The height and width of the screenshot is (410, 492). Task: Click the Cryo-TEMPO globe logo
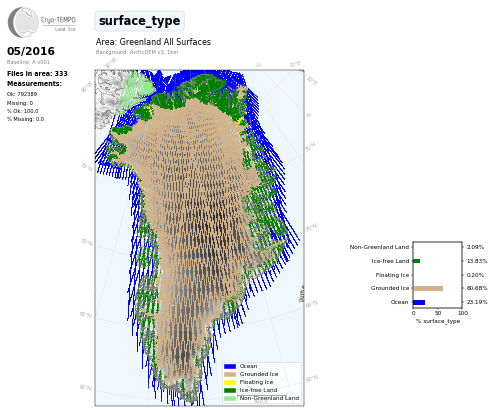pos(23,22)
